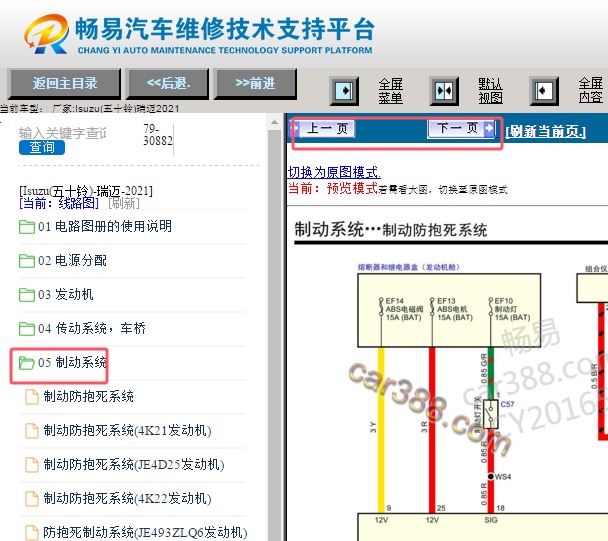Open 制动防抱死系统(JE4D25发动机)
This screenshot has height=541, width=608.
click(x=134, y=465)
